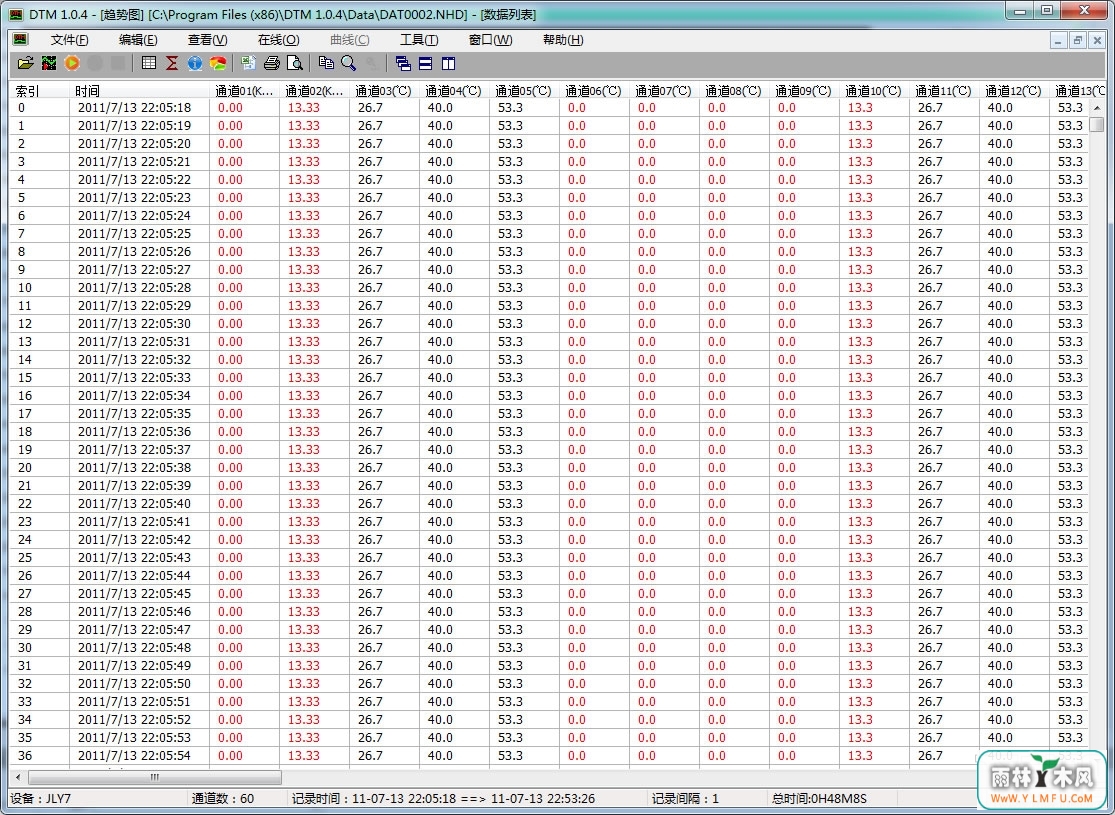Click status bar 设备 : JLY7
This screenshot has height=815, width=1115.
point(41,799)
